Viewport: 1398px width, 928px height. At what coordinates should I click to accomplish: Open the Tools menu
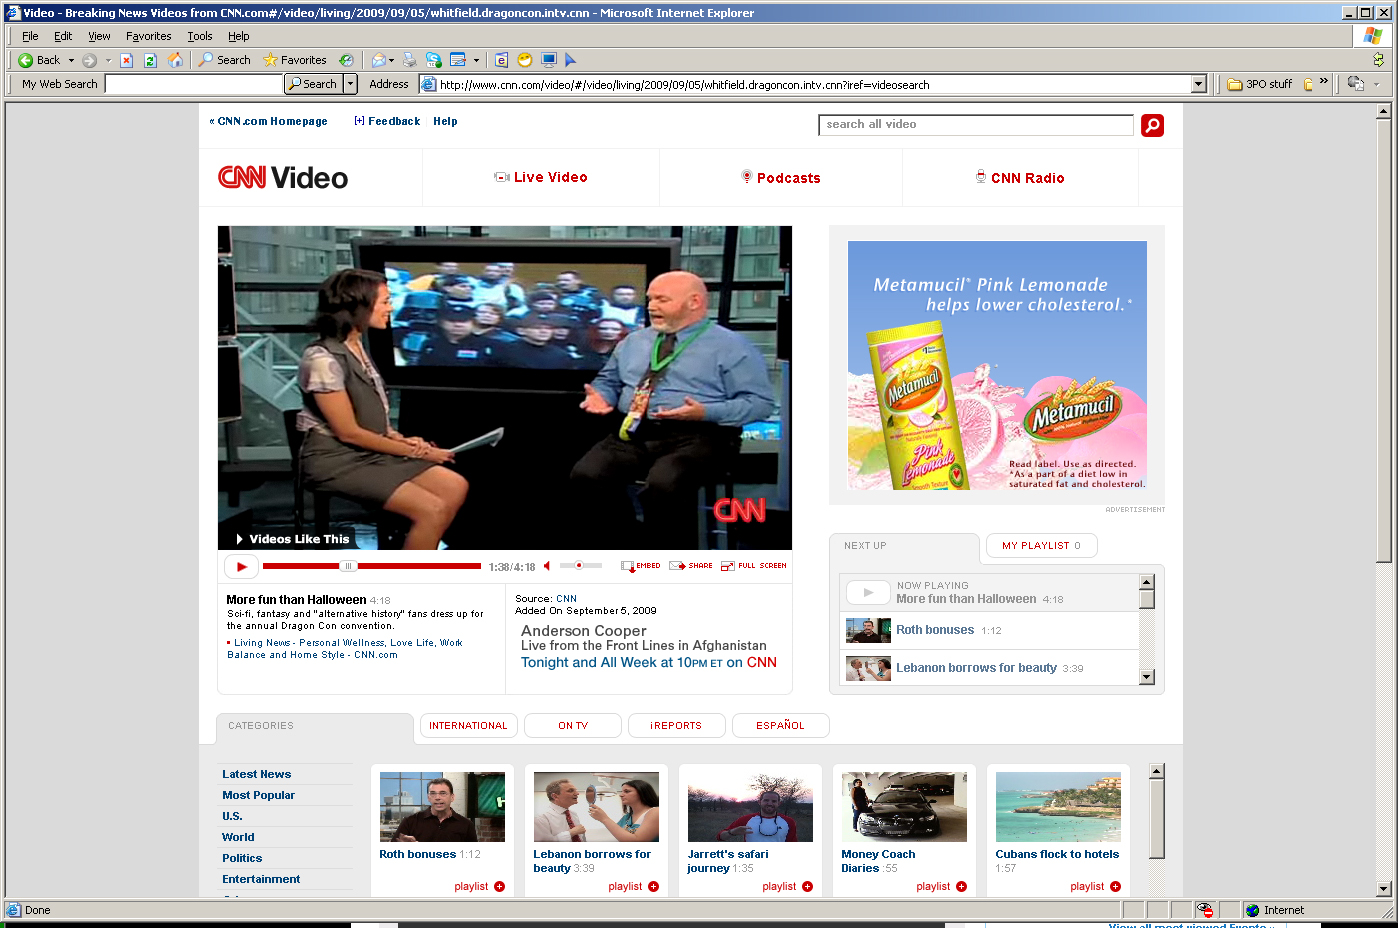(x=200, y=36)
